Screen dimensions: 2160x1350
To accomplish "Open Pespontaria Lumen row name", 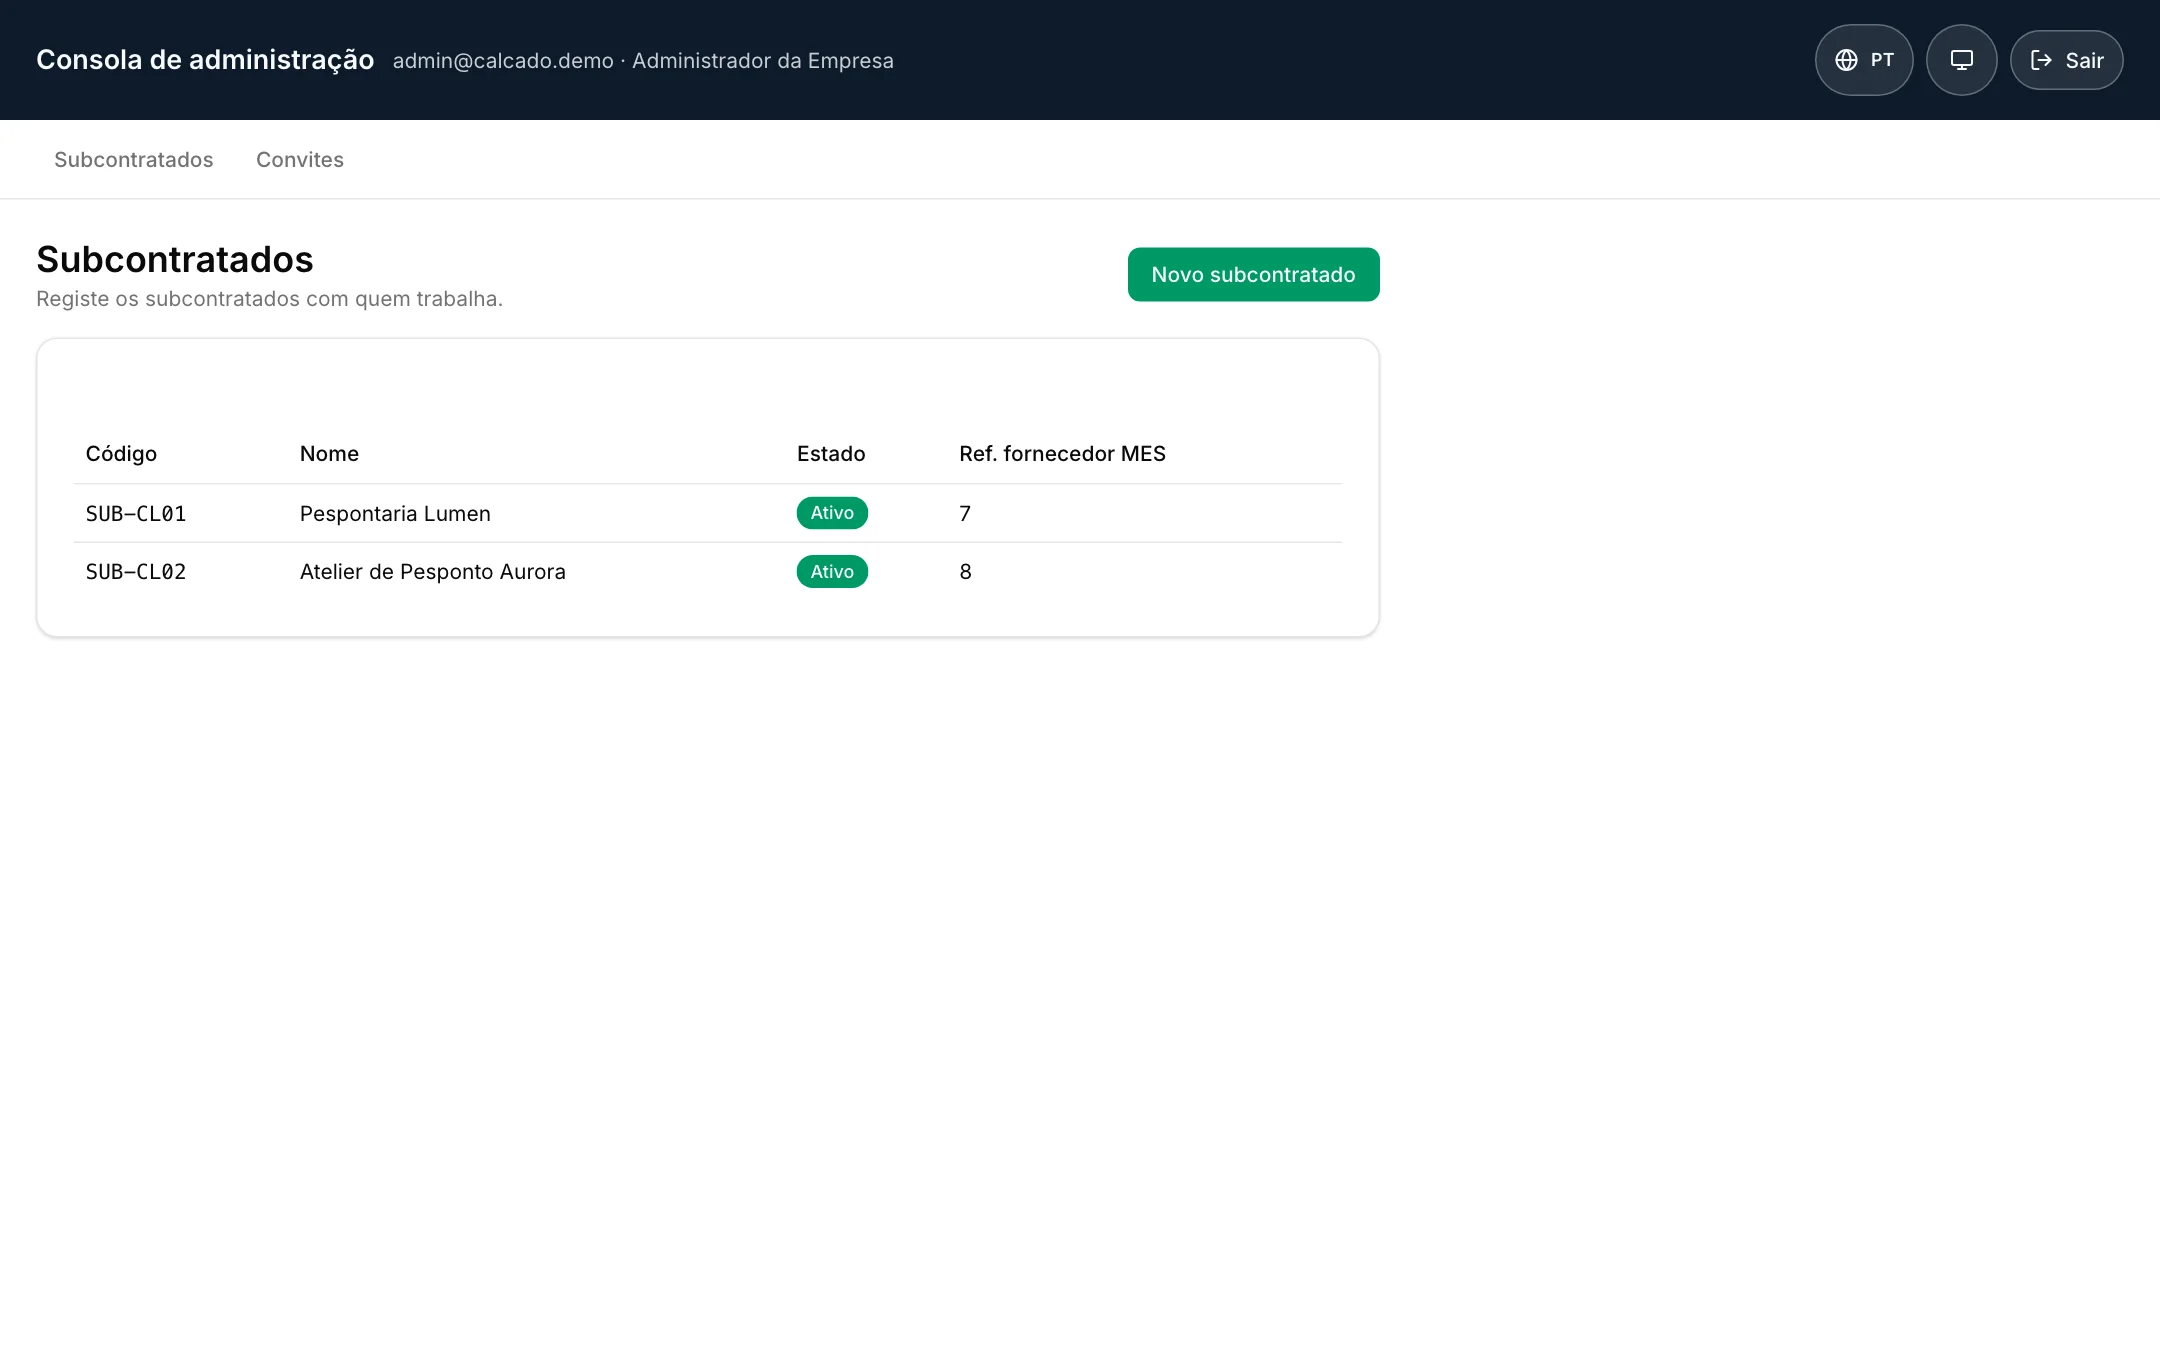I will [x=395, y=514].
